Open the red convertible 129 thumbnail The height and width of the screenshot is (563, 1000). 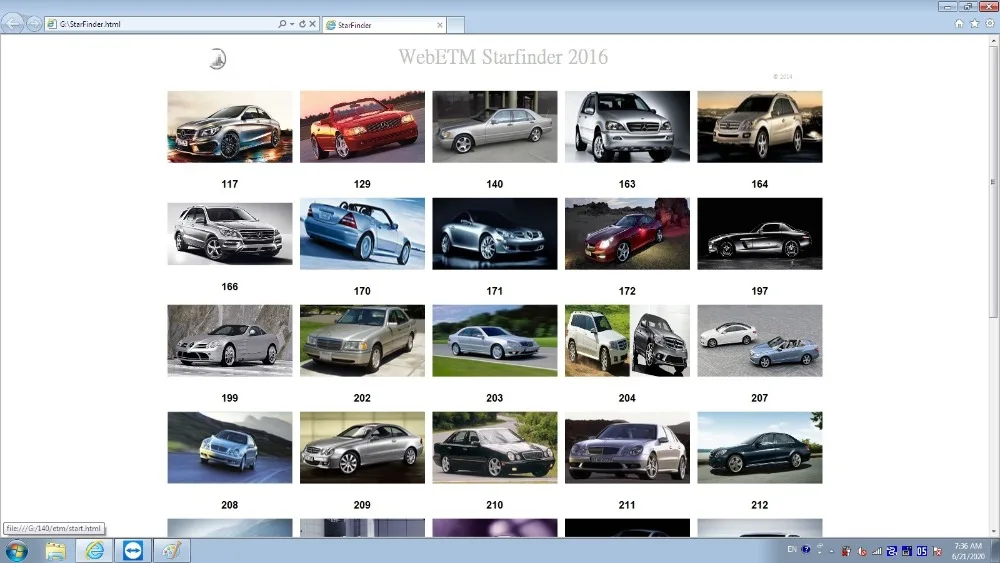[362, 127]
